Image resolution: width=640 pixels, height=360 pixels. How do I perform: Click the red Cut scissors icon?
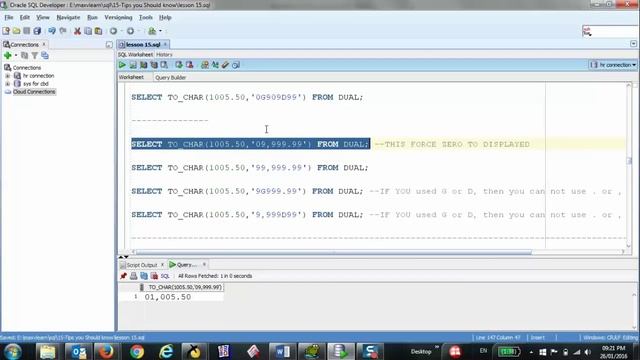pyautogui.click(x=77, y=31)
